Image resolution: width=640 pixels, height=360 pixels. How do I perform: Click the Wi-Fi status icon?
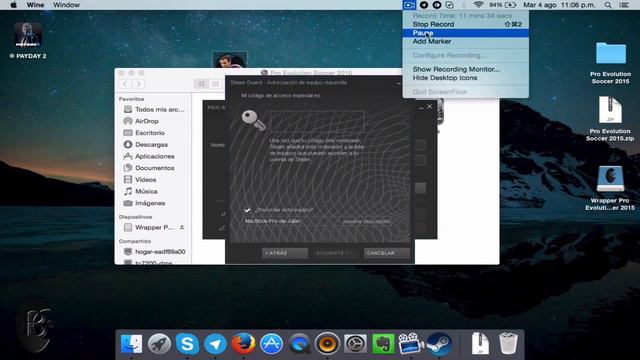coord(478,5)
